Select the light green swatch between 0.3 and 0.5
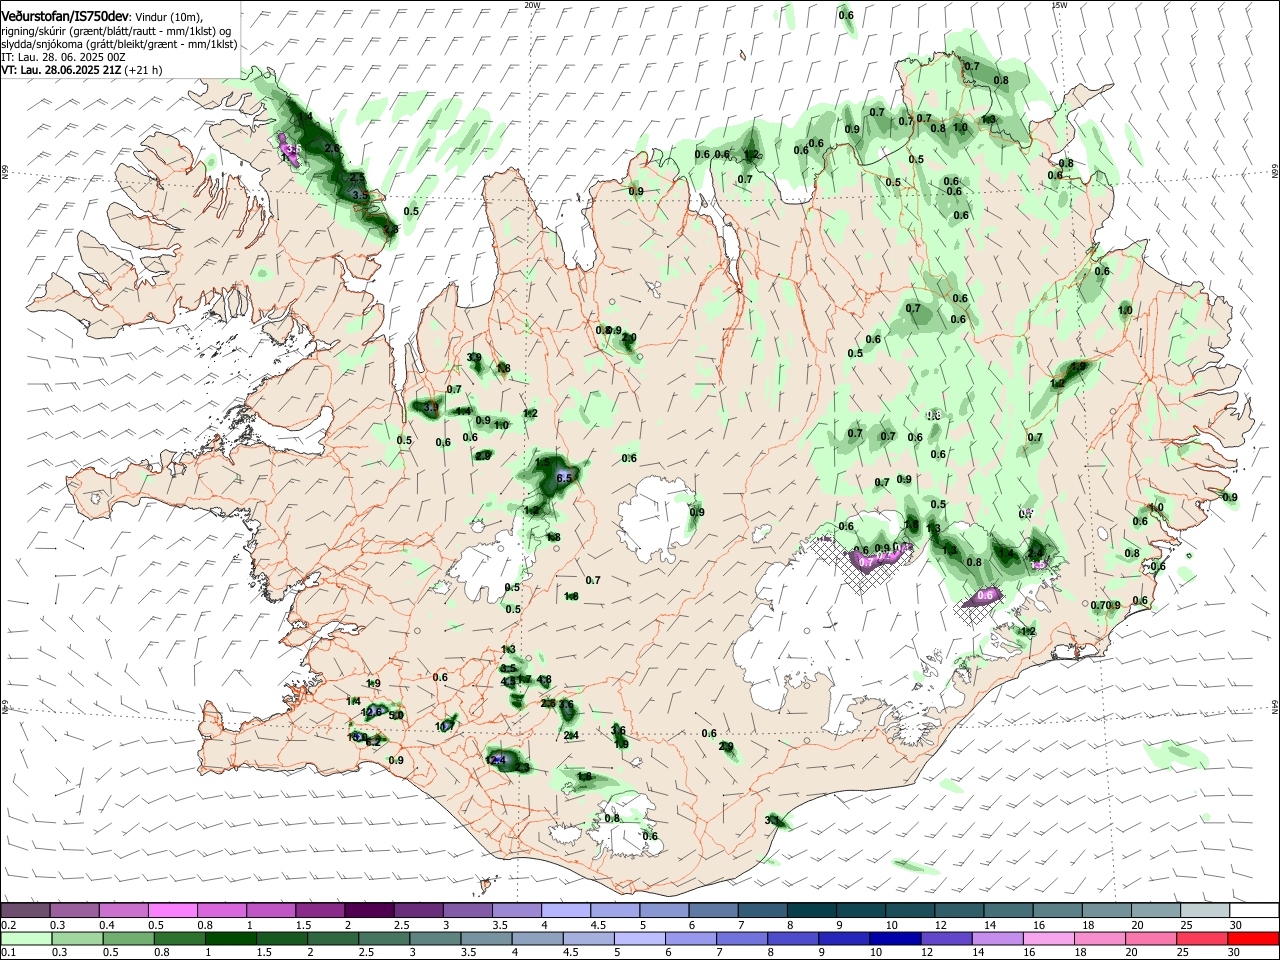This screenshot has height=960, width=1280. pos(79,939)
